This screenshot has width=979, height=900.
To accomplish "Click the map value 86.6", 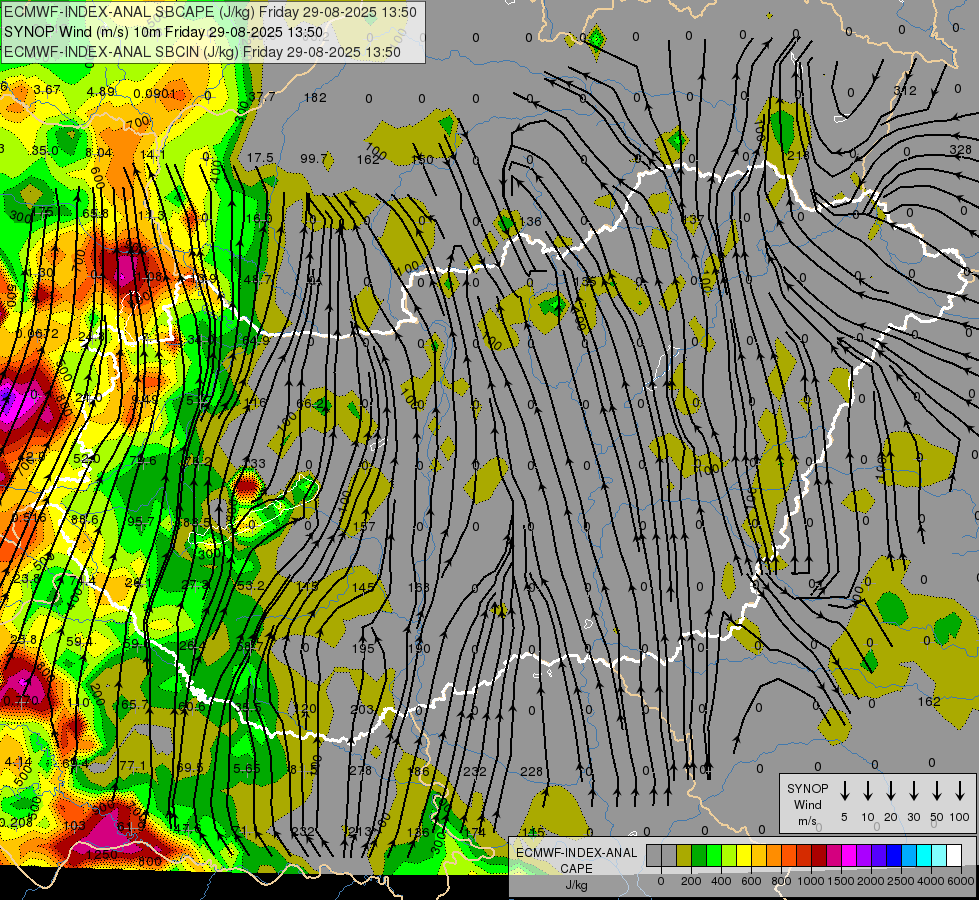I will click(x=84, y=520).
